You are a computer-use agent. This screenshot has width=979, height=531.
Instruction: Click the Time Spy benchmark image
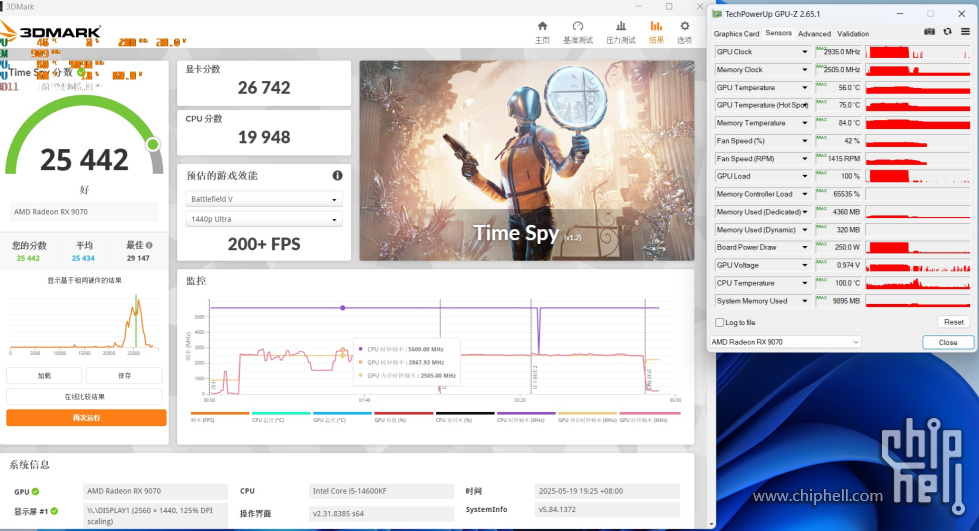tap(527, 161)
